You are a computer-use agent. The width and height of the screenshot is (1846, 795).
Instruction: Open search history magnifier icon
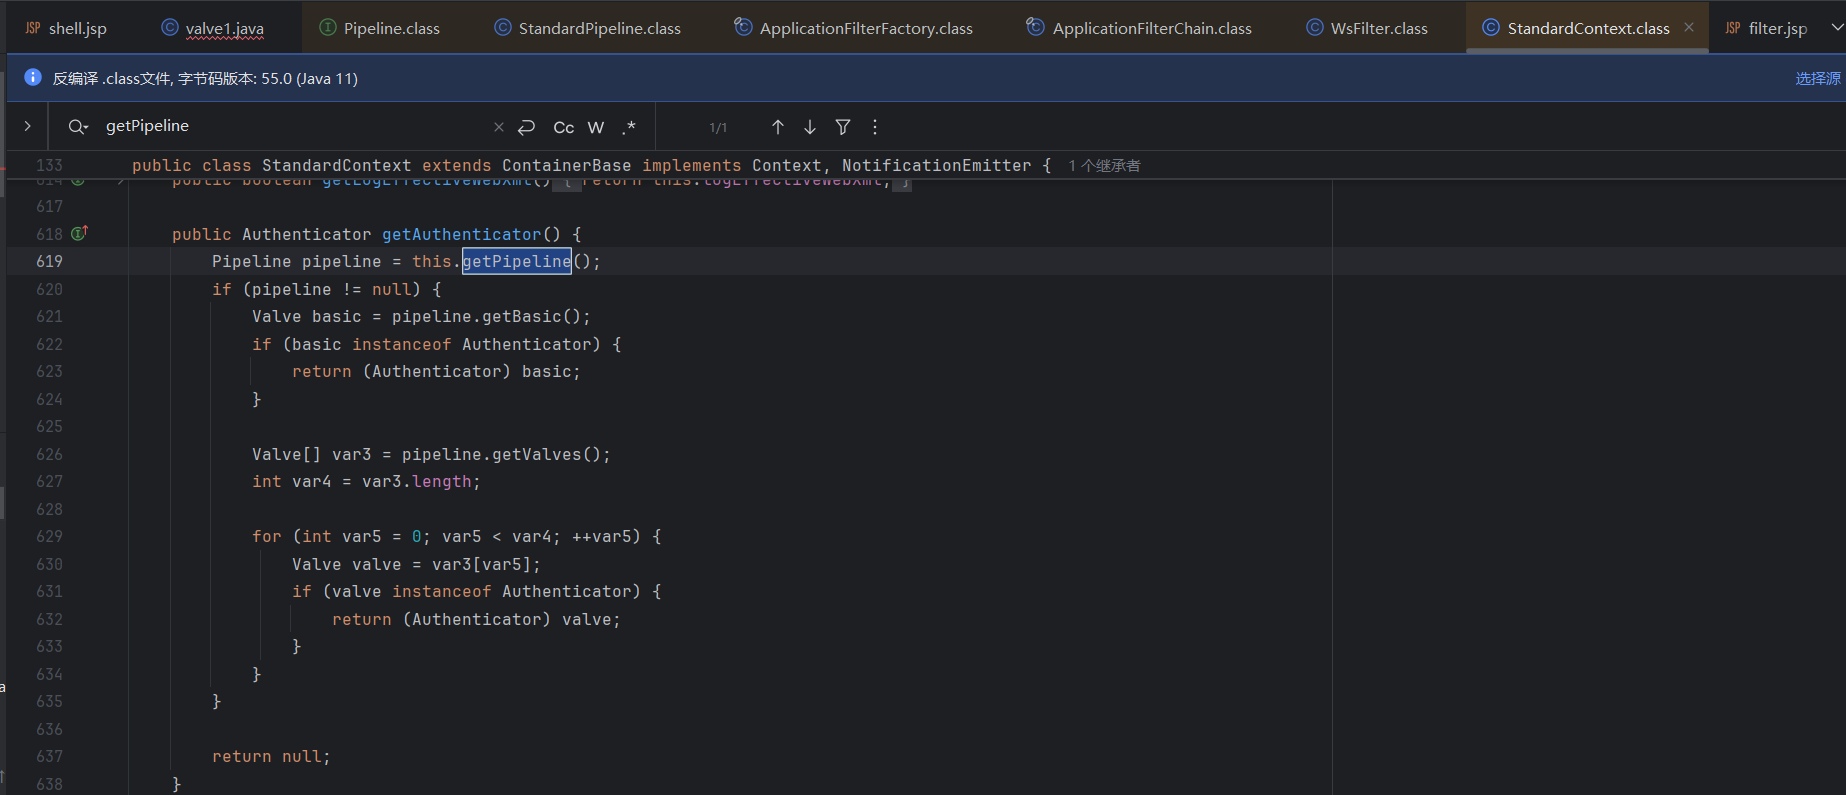[x=78, y=127]
